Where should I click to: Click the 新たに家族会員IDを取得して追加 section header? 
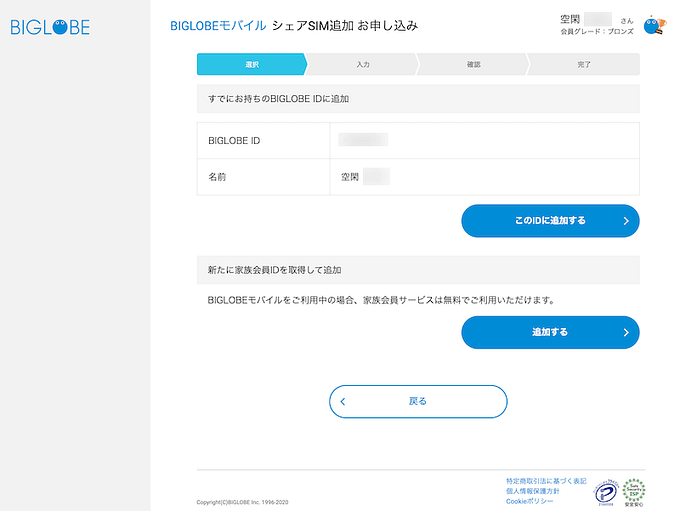pyautogui.click(x=418, y=270)
